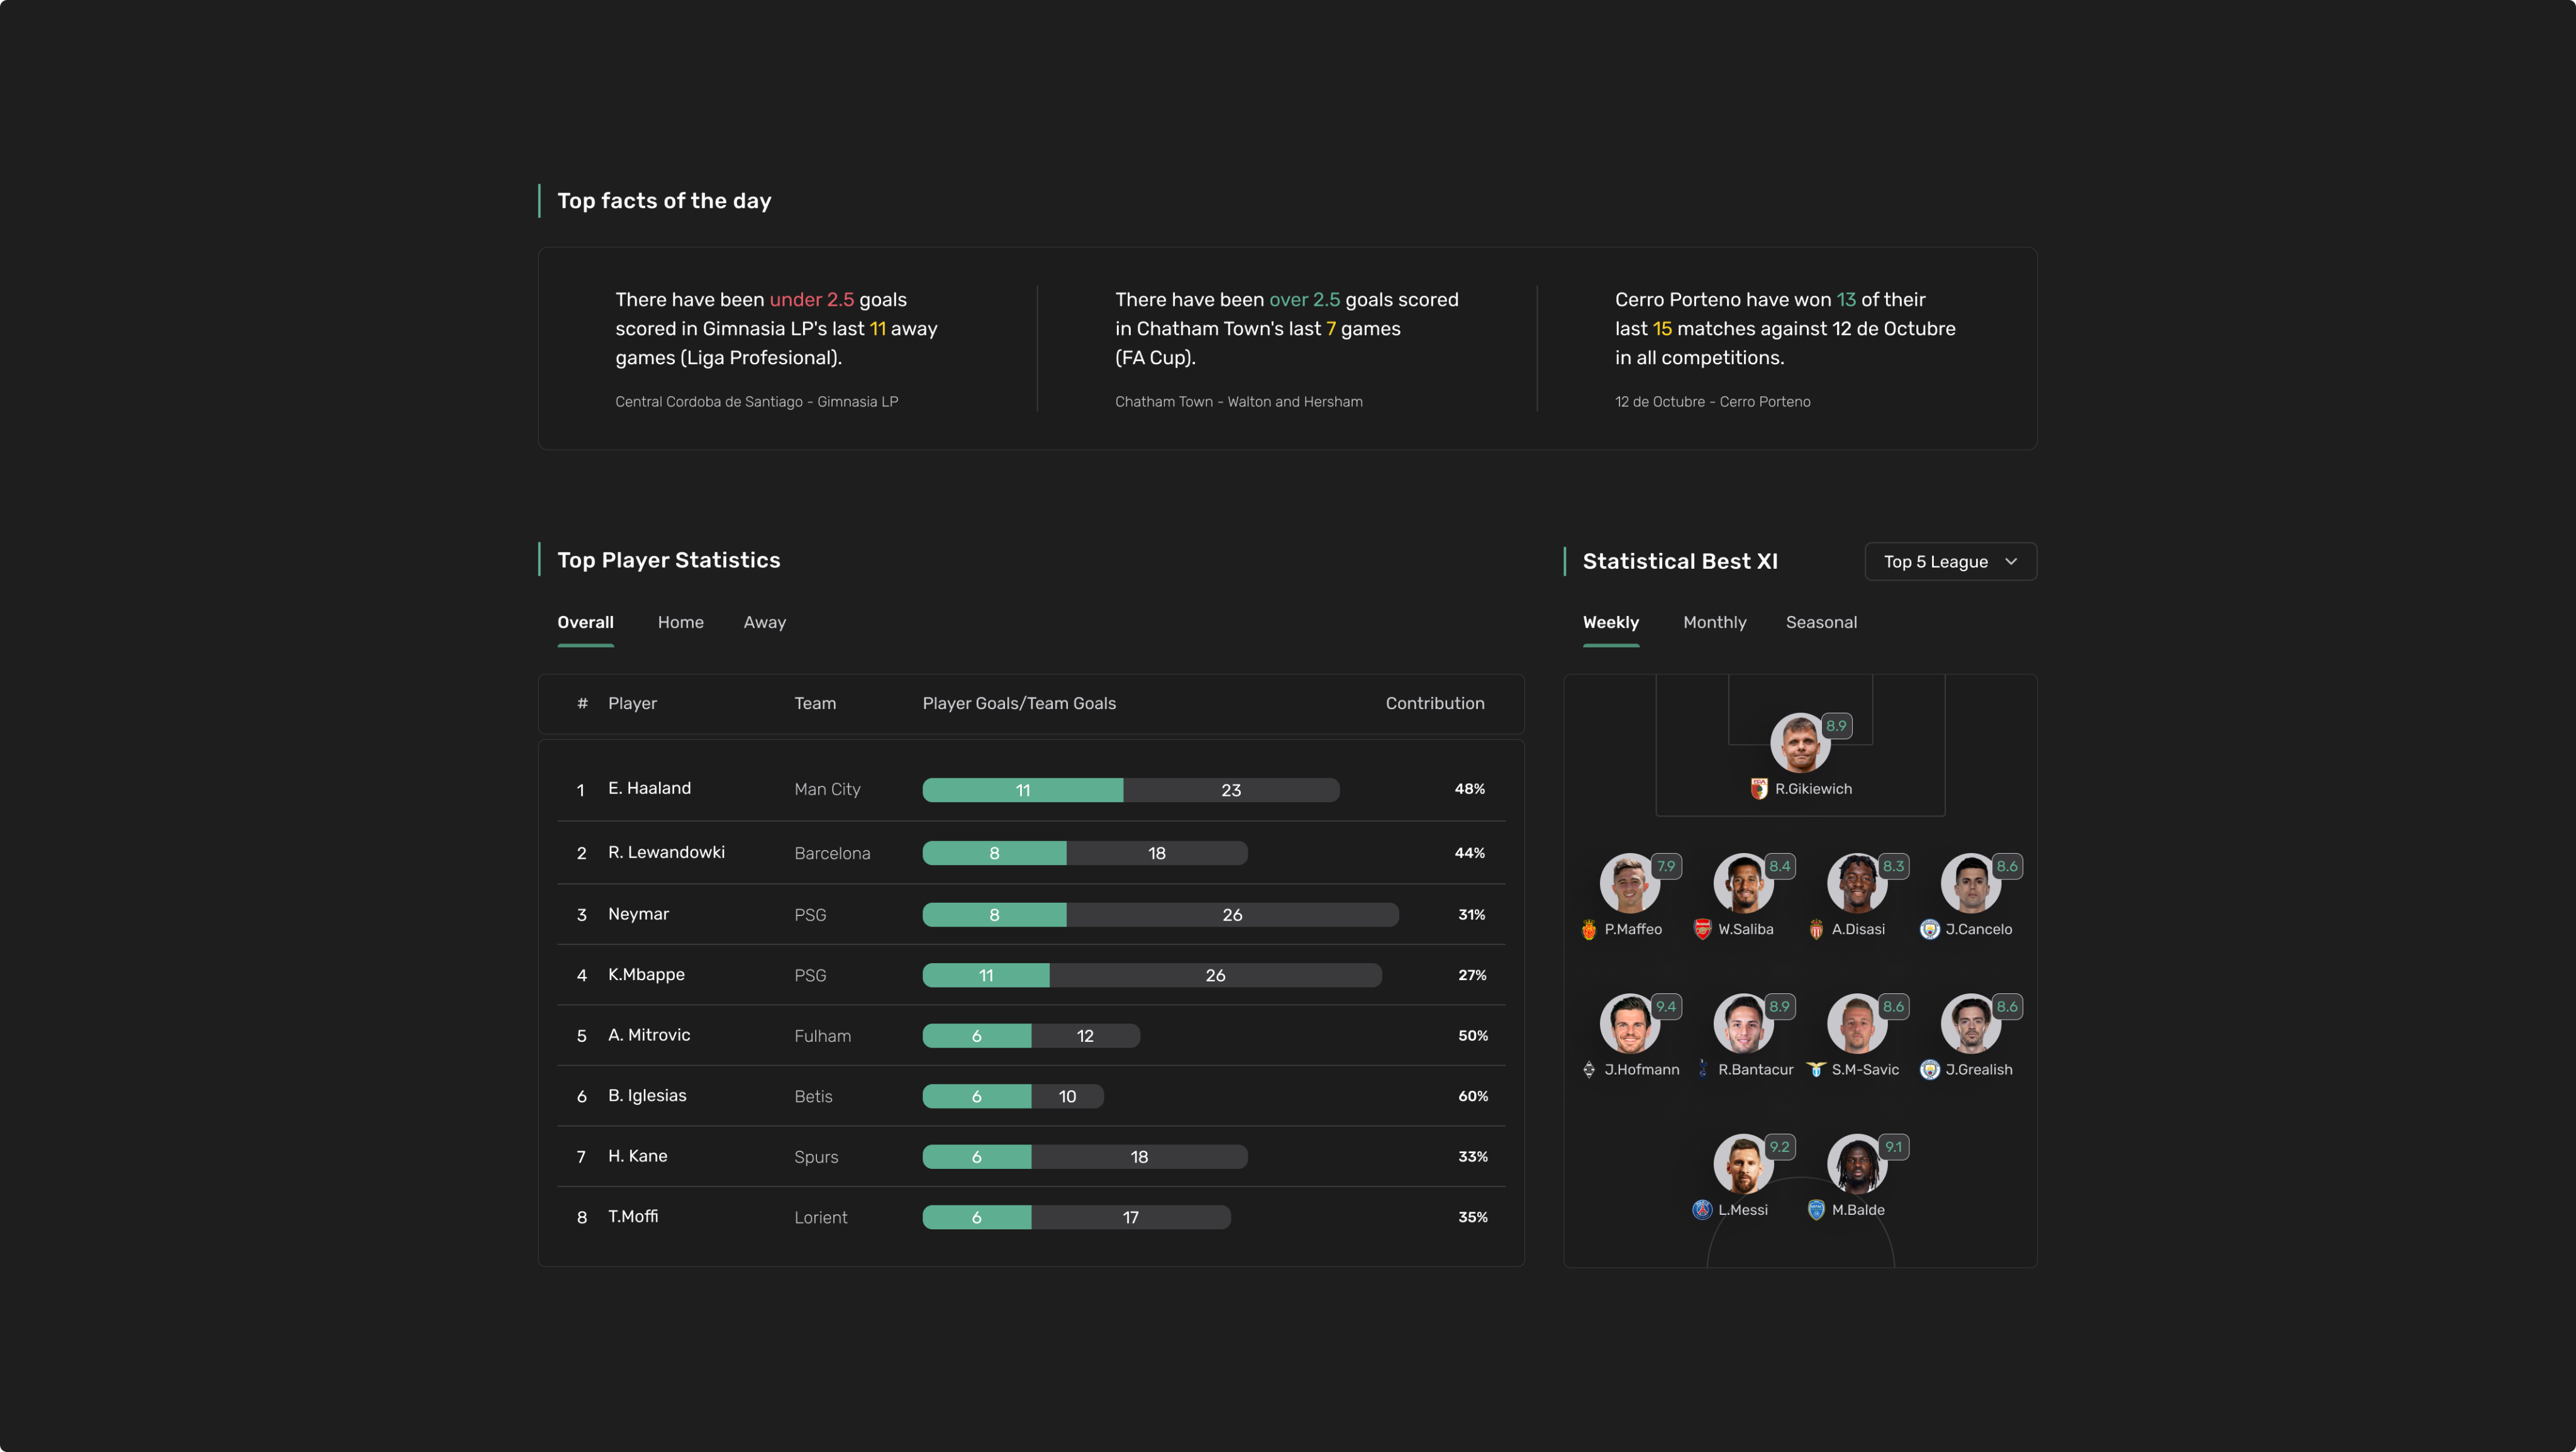Image resolution: width=2576 pixels, height=1452 pixels.
Task: Click the Contribution column header
Action: [1434, 703]
